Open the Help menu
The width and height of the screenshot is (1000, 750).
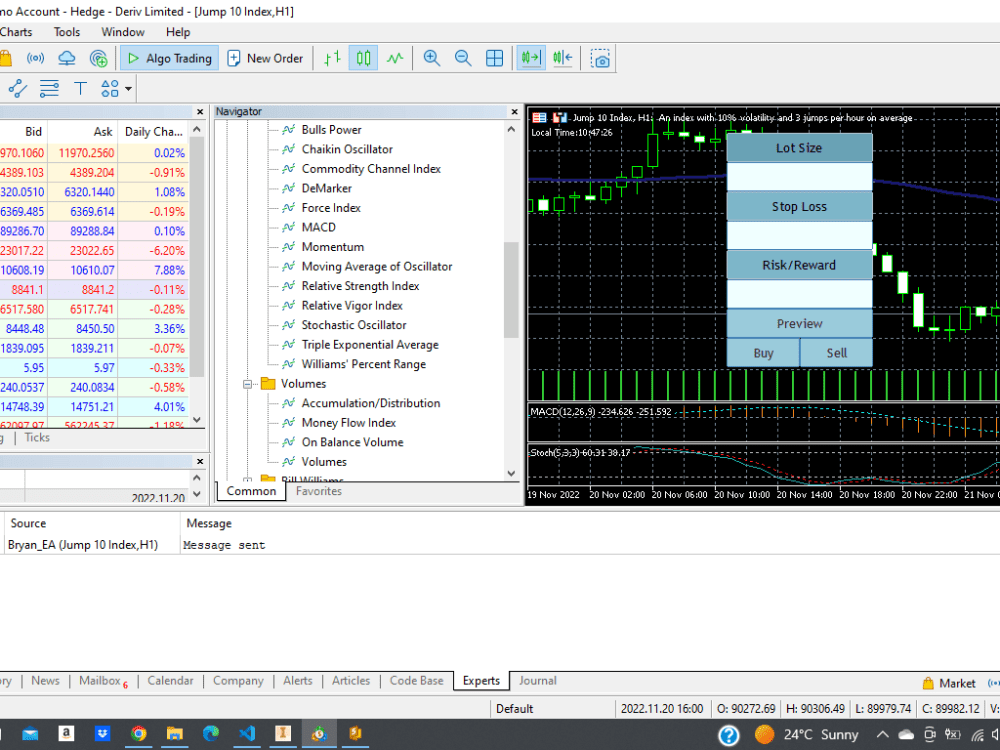pos(178,32)
